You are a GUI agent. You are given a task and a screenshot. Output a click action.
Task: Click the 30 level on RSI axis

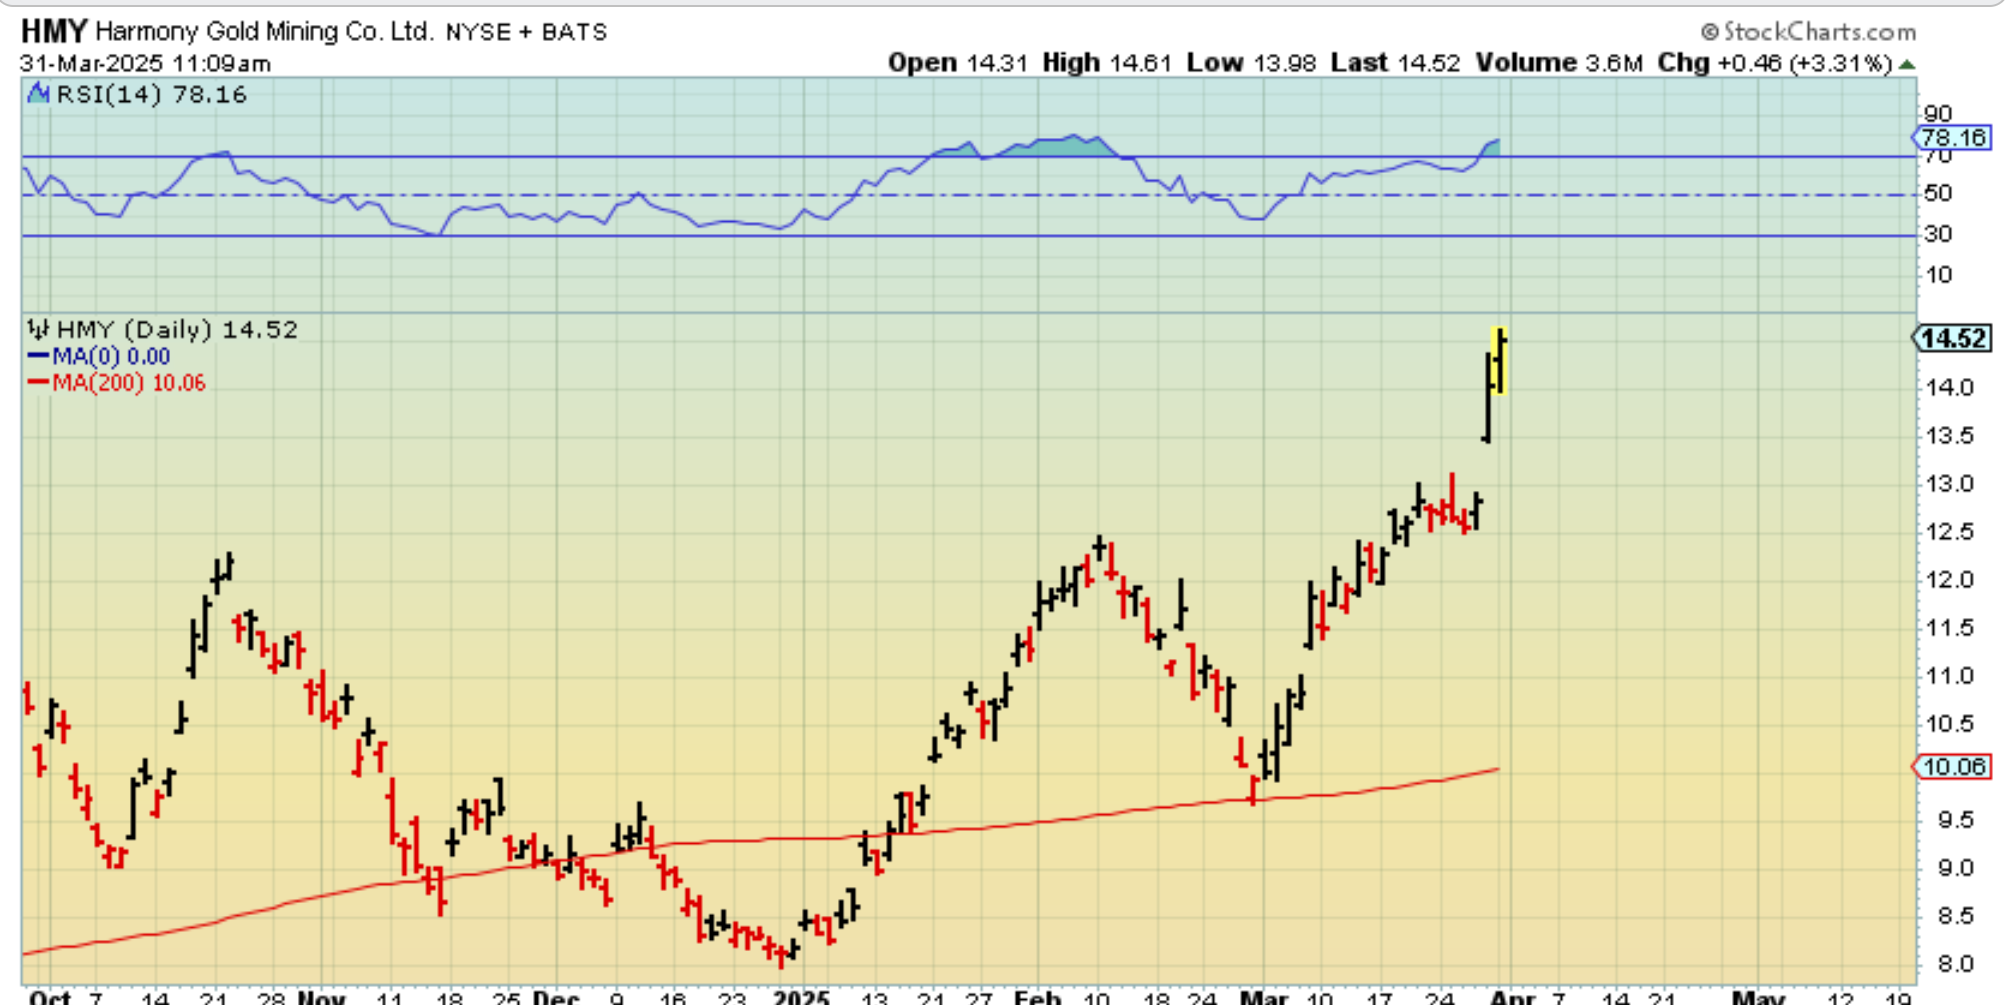click(x=1938, y=234)
